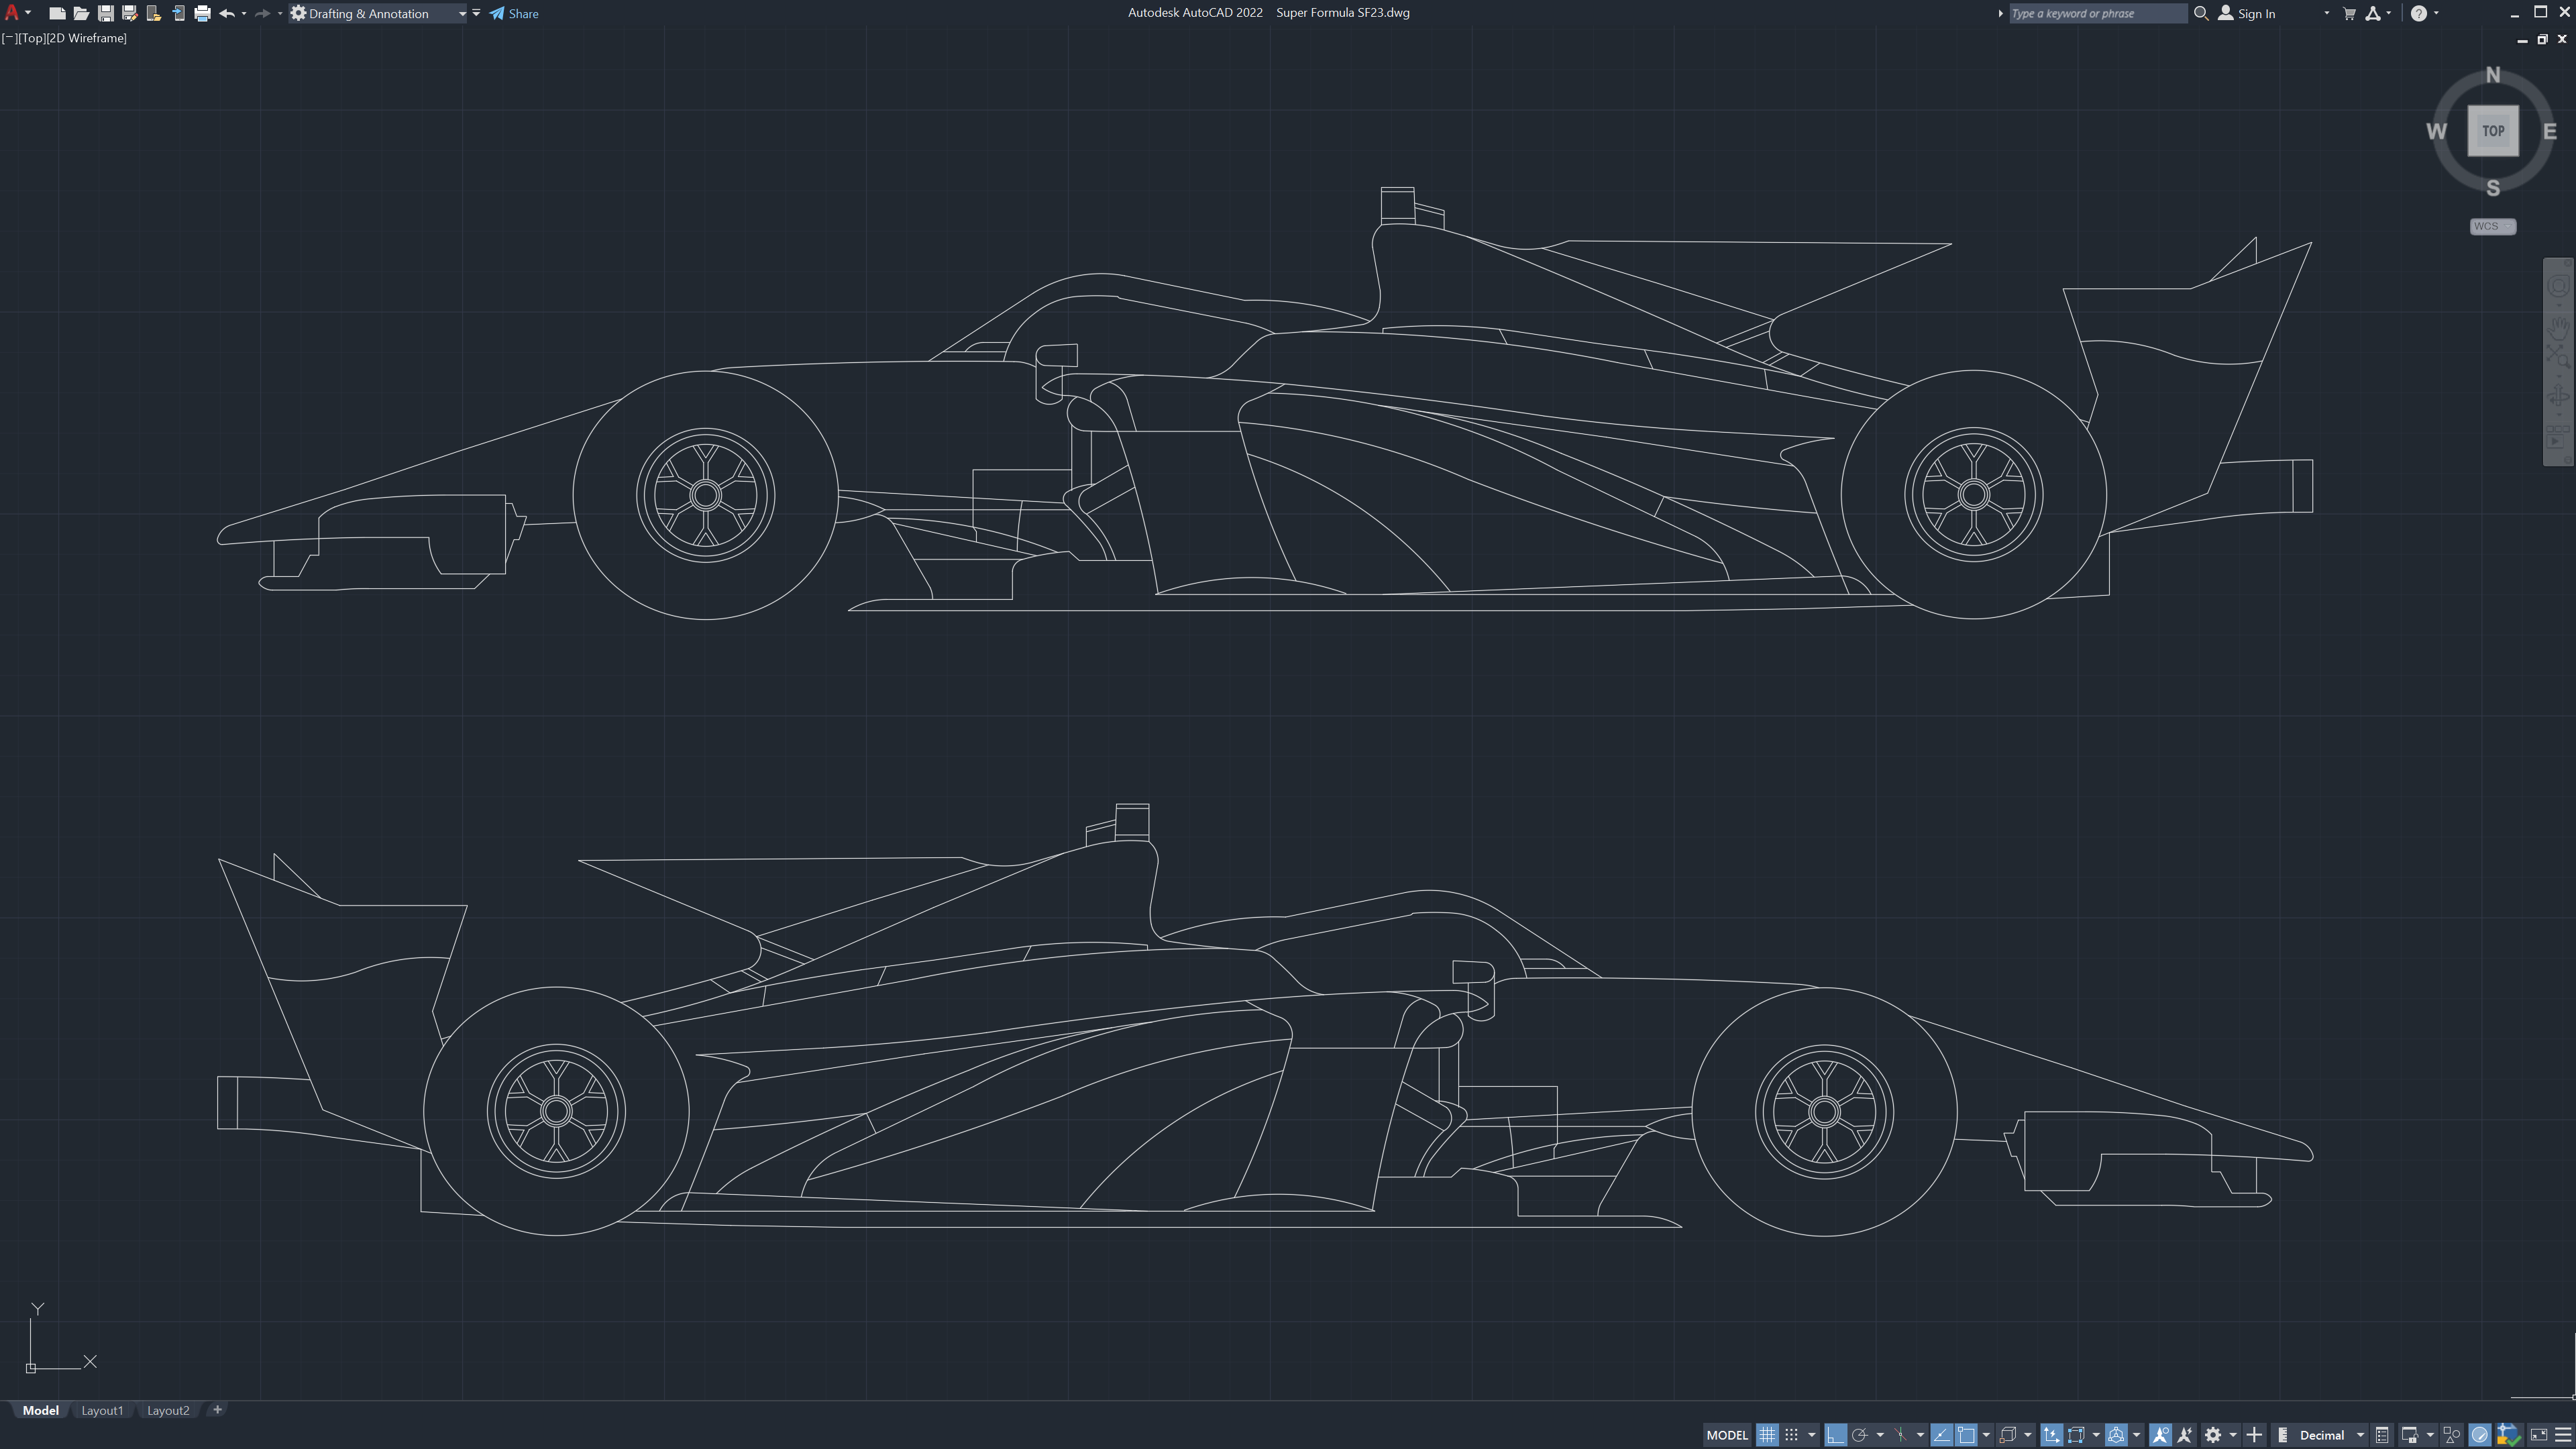Toggle Polar Tracking
The width and height of the screenshot is (2576, 1449).
(x=1860, y=1435)
